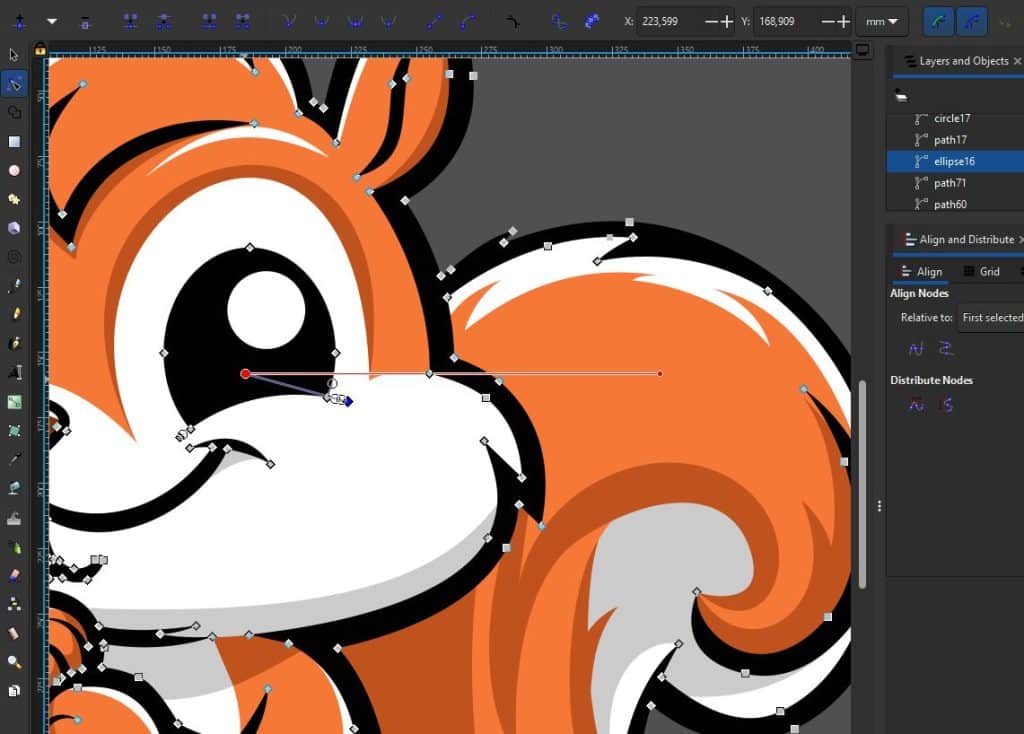Open the Align sub-tab

click(921, 272)
